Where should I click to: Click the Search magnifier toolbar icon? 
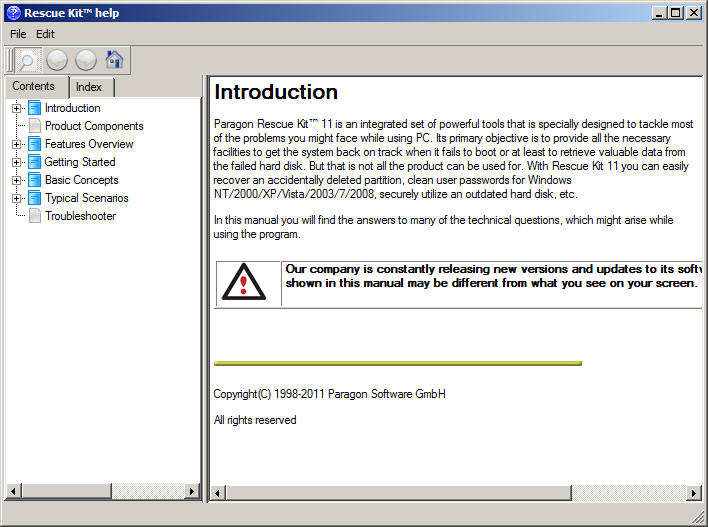(x=27, y=60)
